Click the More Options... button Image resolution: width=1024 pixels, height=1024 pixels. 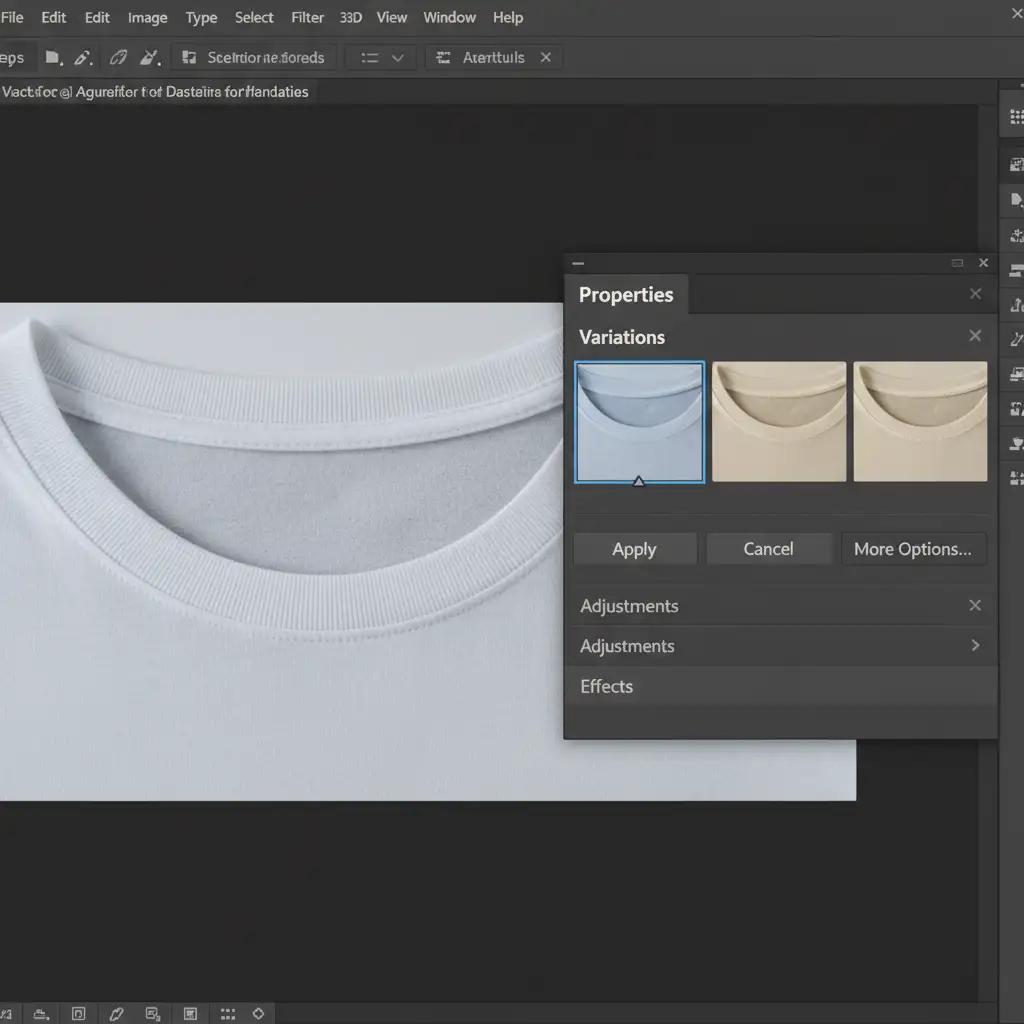[x=912, y=549]
